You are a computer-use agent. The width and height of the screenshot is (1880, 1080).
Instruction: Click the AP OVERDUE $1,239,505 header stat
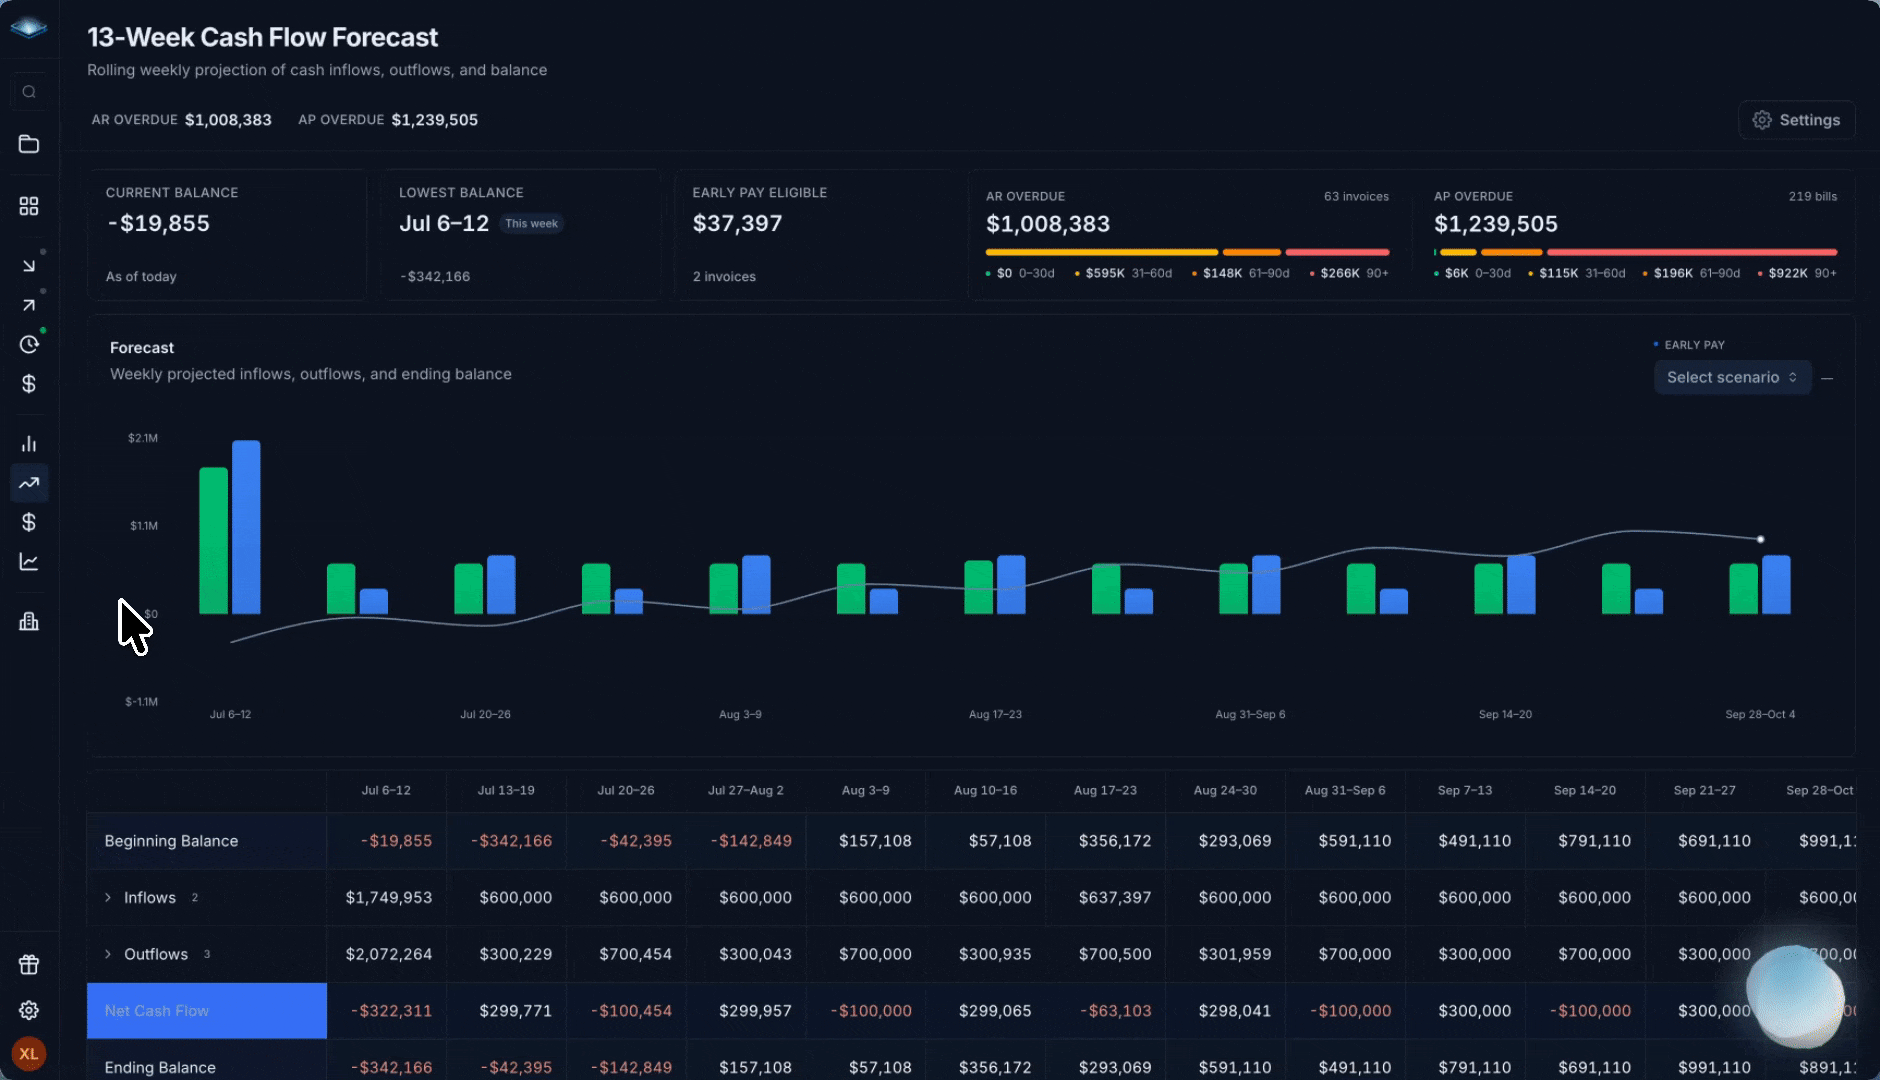(x=388, y=120)
